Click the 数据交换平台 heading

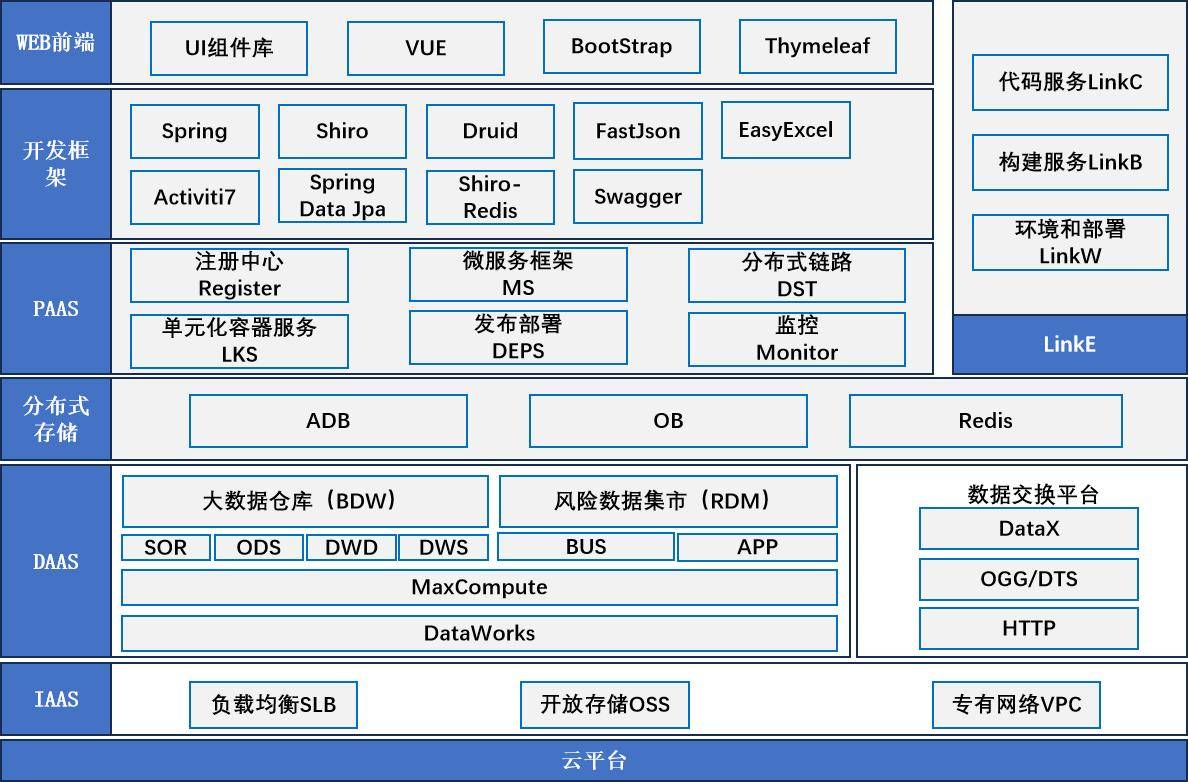pos(1033,495)
